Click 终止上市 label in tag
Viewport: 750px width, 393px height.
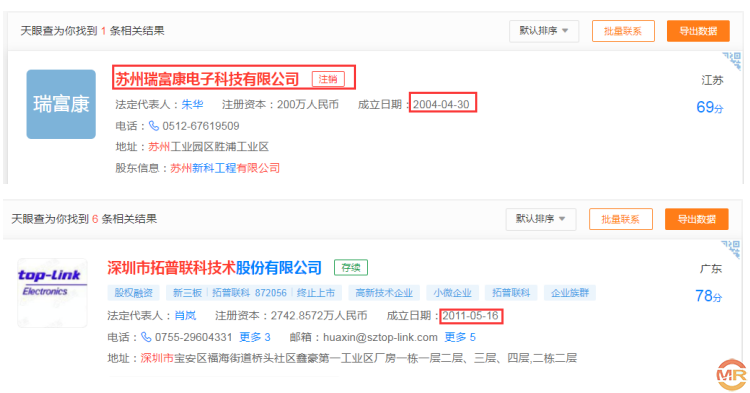(x=316, y=293)
